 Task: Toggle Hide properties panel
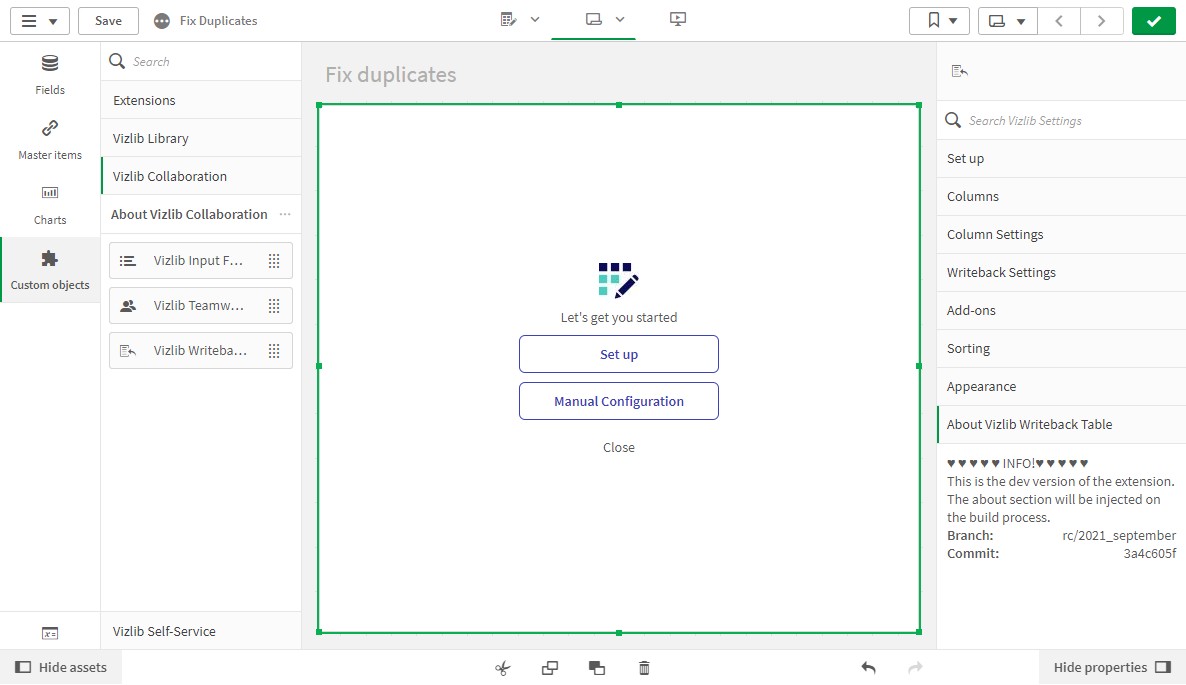[x=1112, y=667]
